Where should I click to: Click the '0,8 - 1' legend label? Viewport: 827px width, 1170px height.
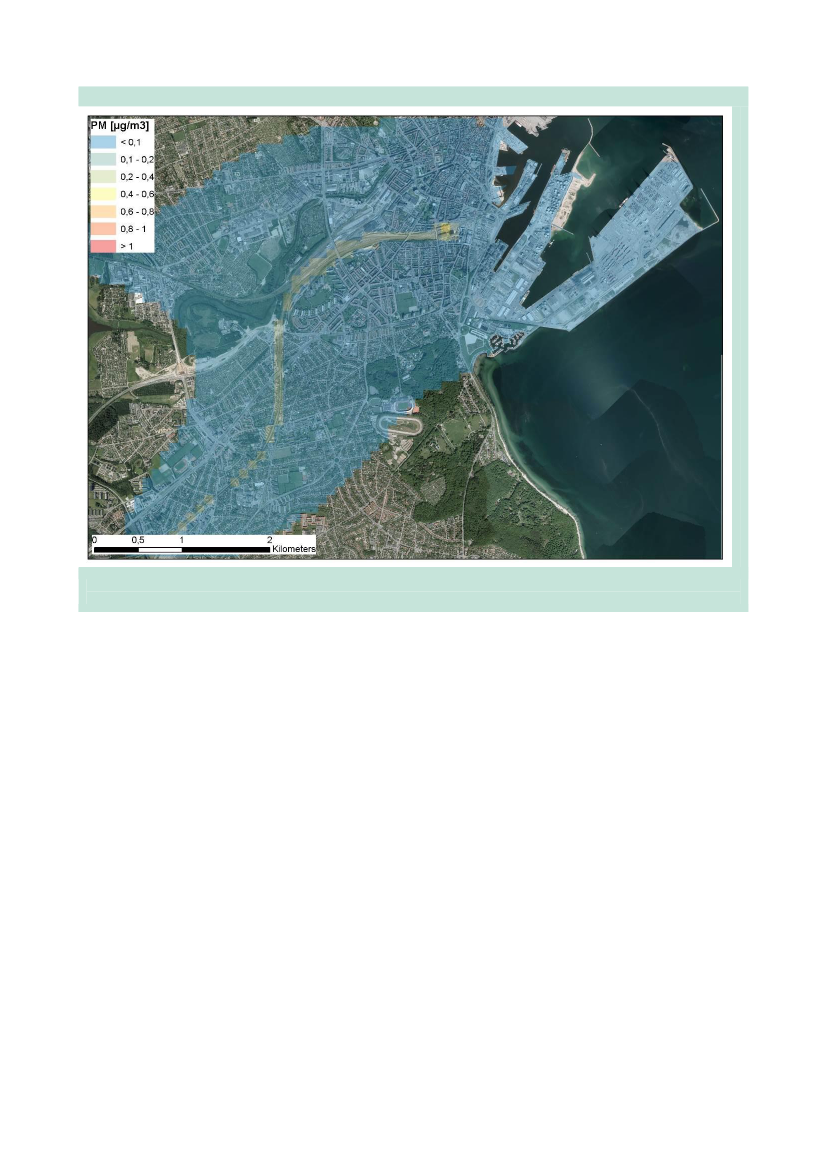tap(134, 229)
